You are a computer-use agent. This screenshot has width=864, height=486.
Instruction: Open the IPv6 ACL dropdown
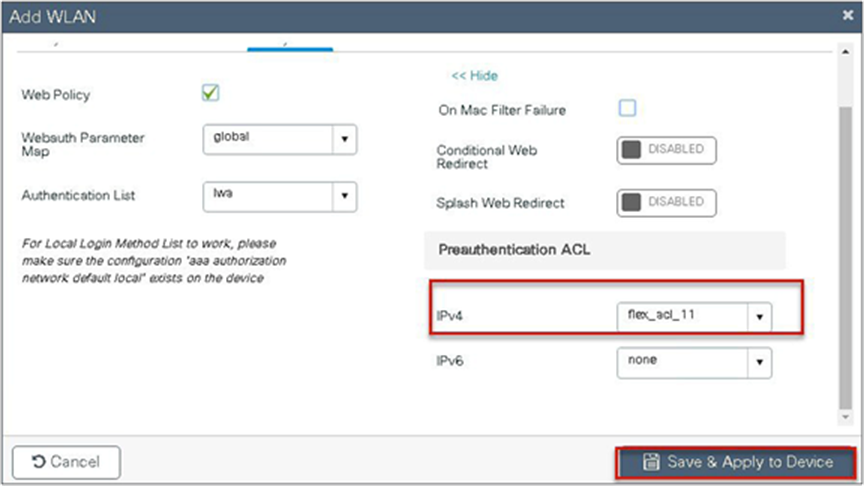pyautogui.click(x=759, y=361)
